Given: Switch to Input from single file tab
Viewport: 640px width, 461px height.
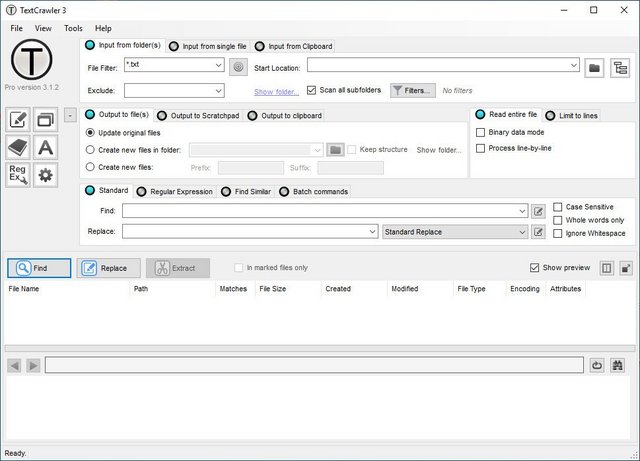Looking at the screenshot, I should pos(208,46).
